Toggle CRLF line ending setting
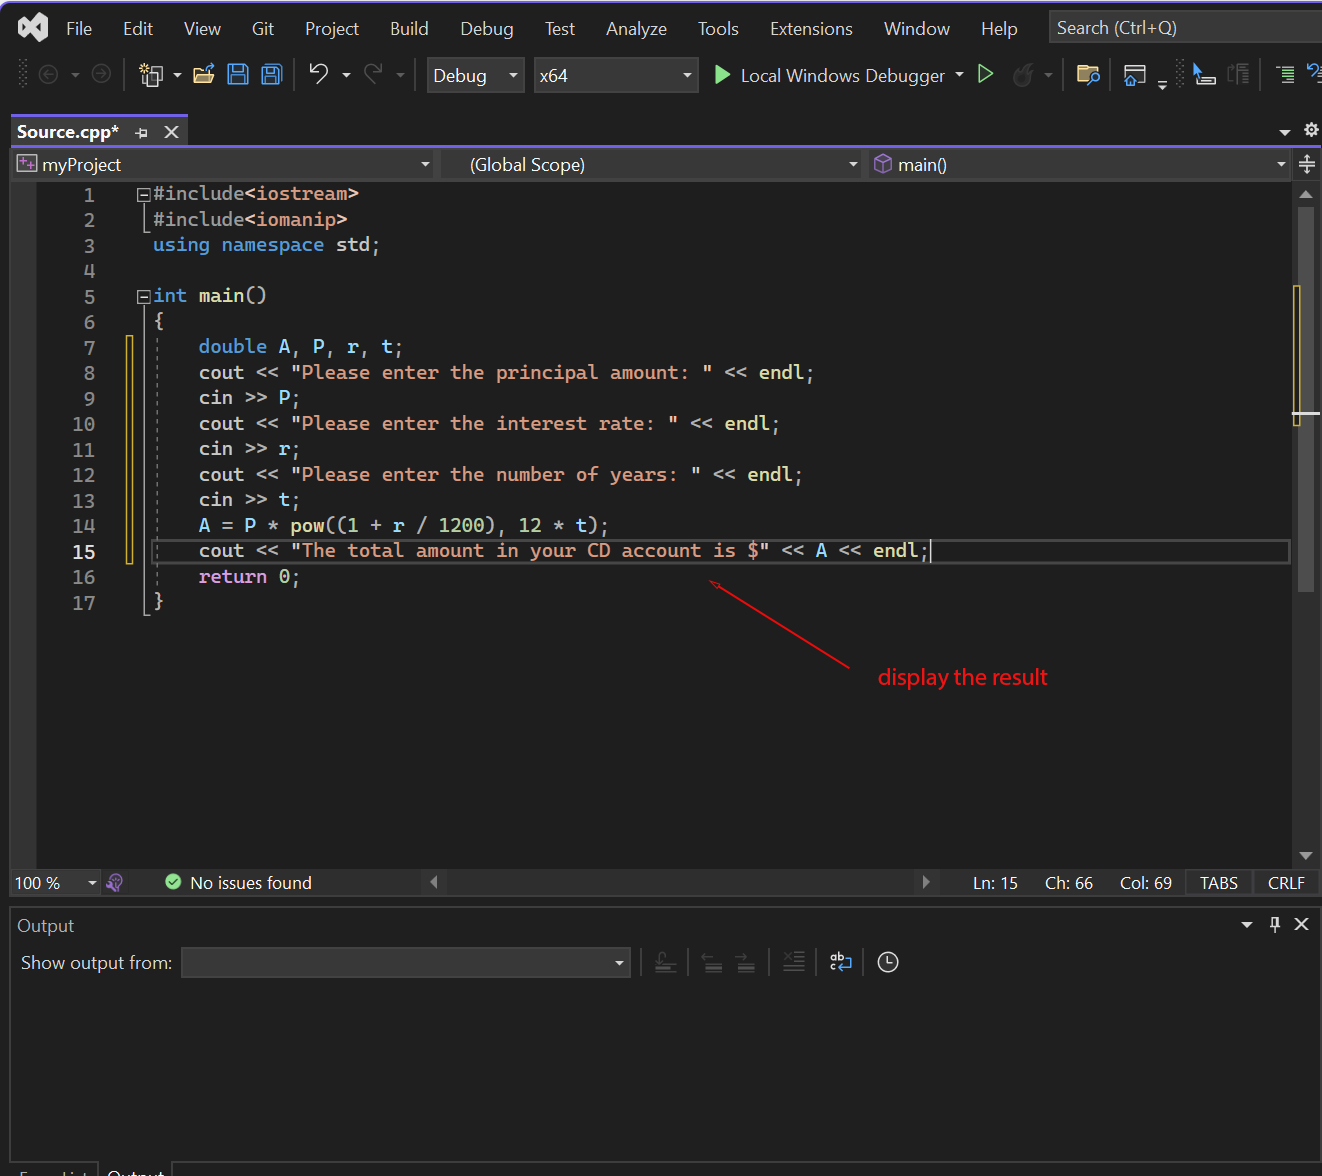This screenshot has height=1176, width=1322. [1286, 883]
